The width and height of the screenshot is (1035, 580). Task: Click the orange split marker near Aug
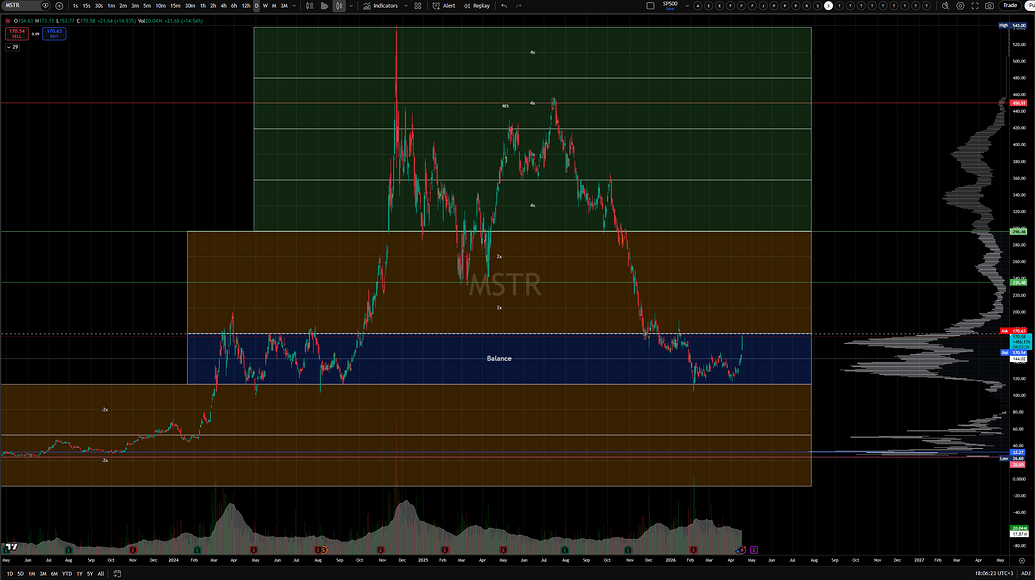(x=323, y=550)
